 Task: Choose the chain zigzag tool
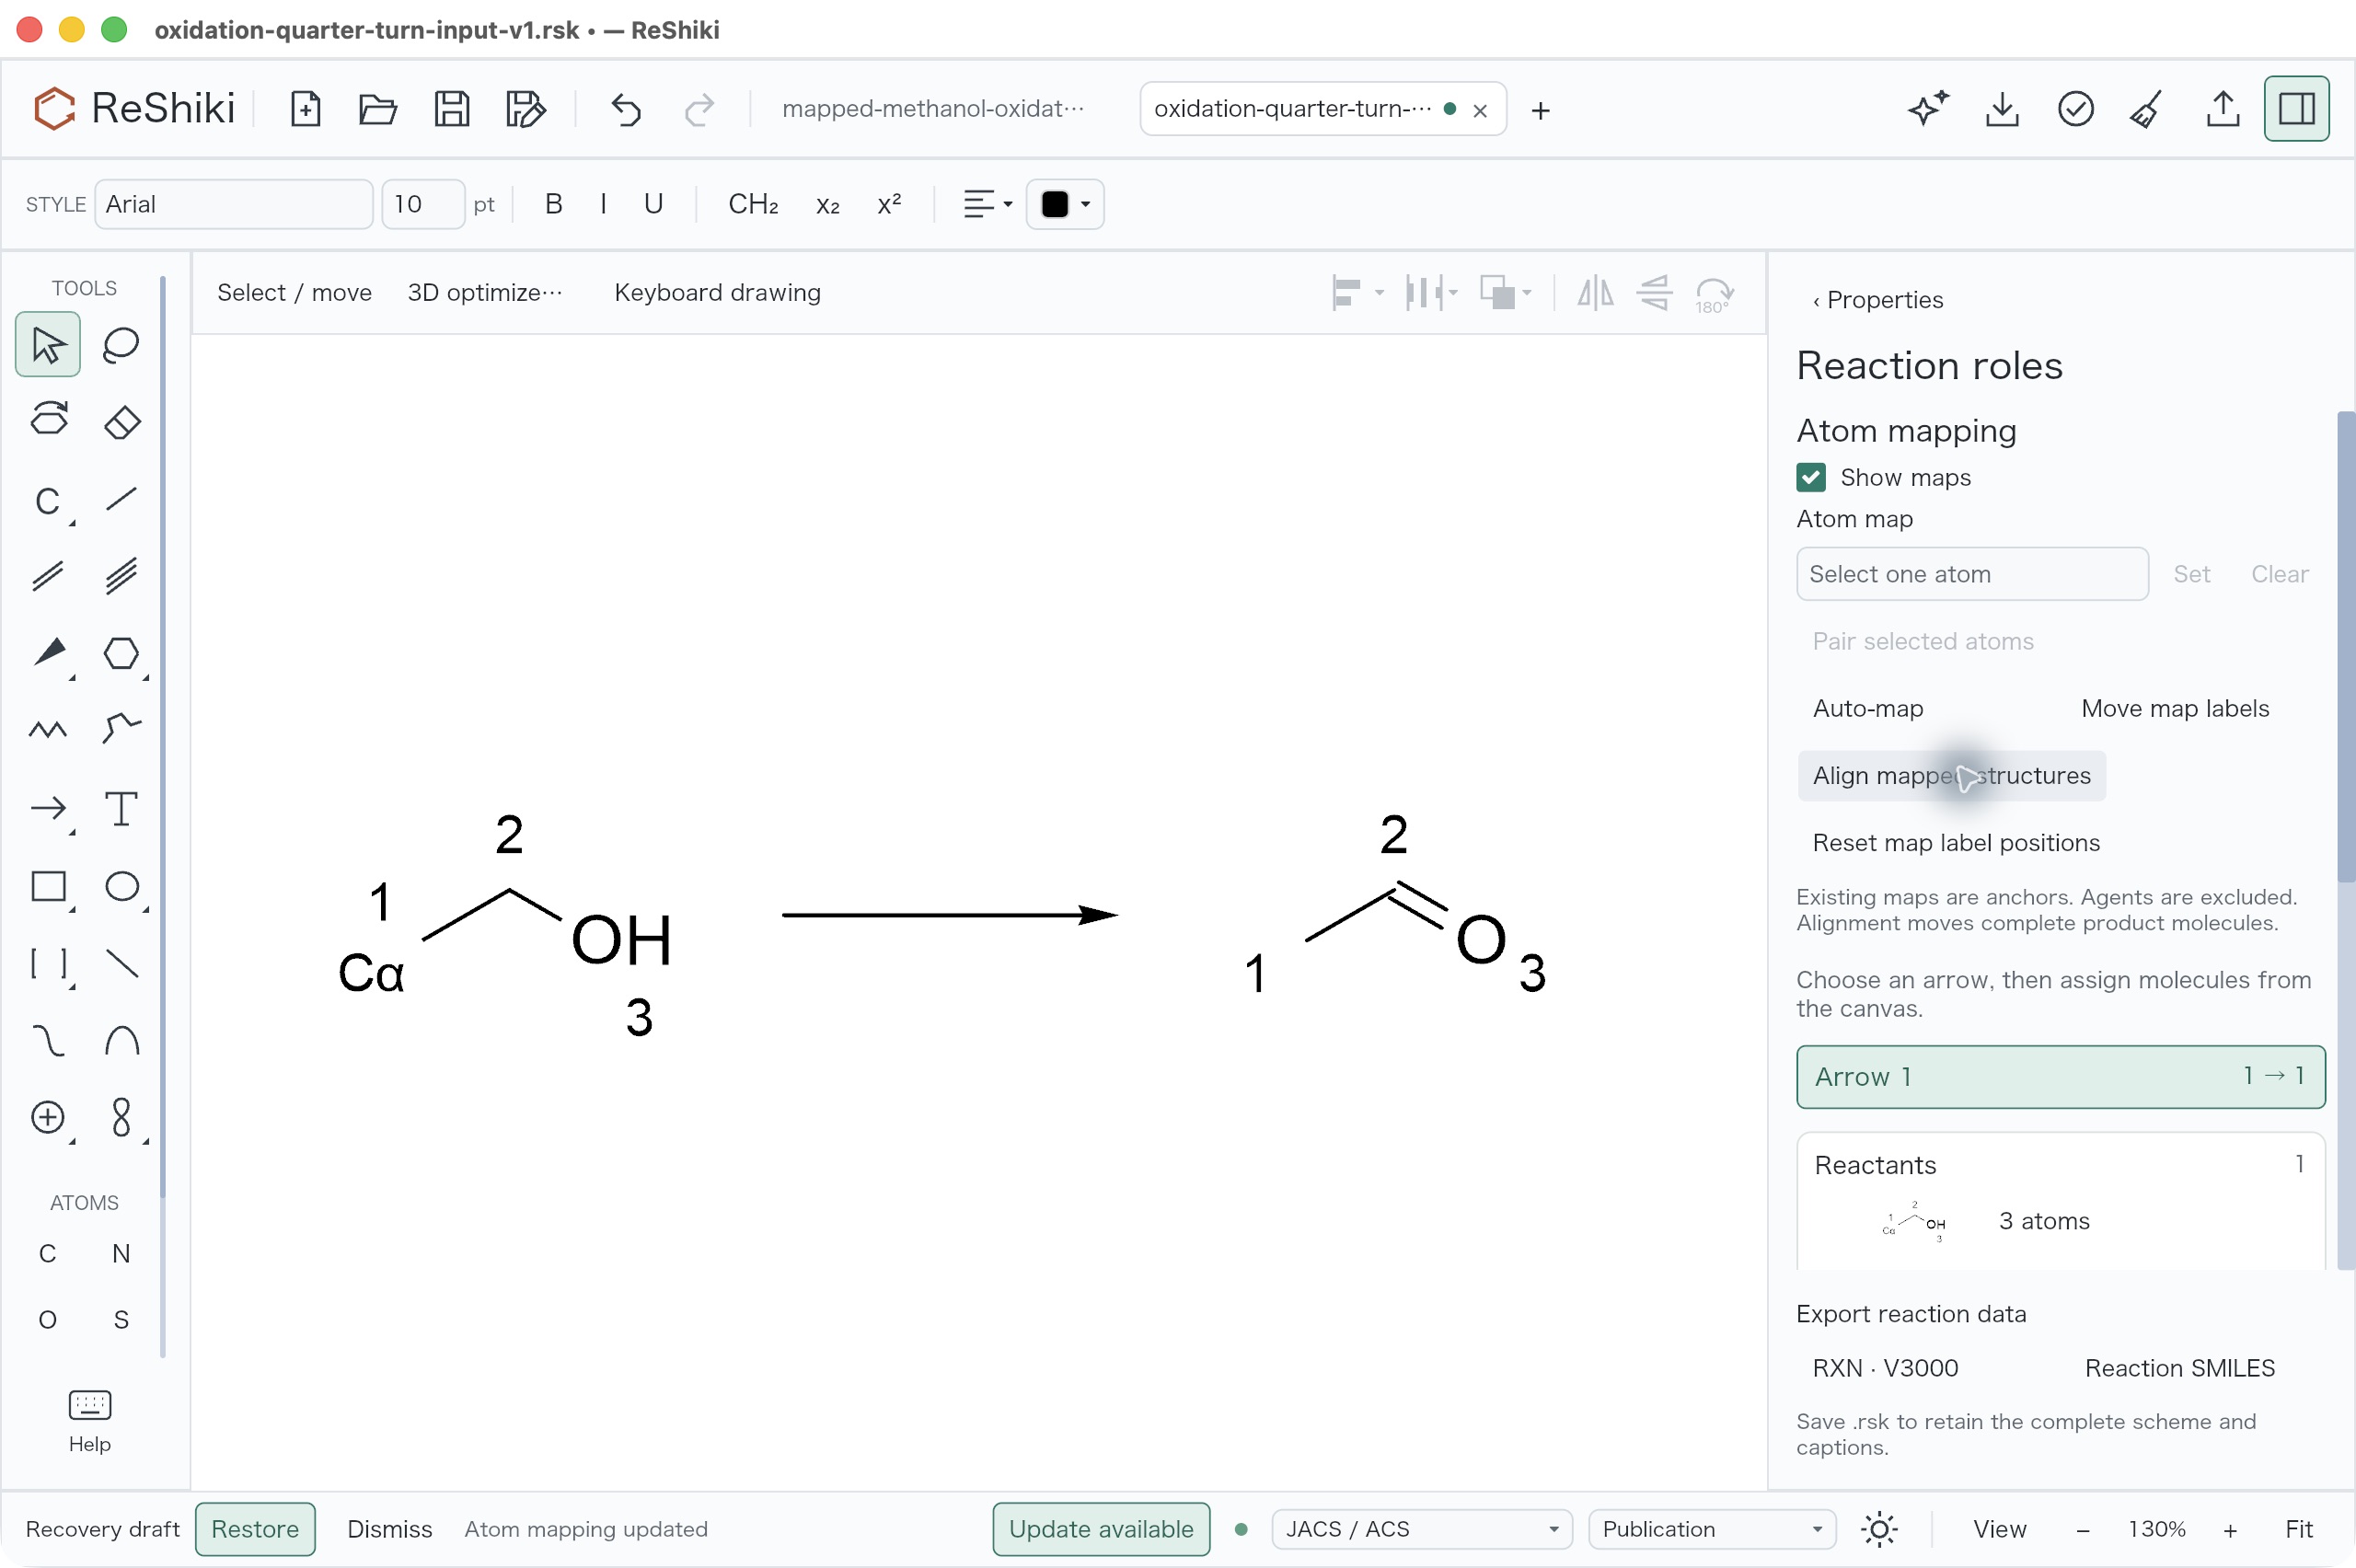(48, 730)
